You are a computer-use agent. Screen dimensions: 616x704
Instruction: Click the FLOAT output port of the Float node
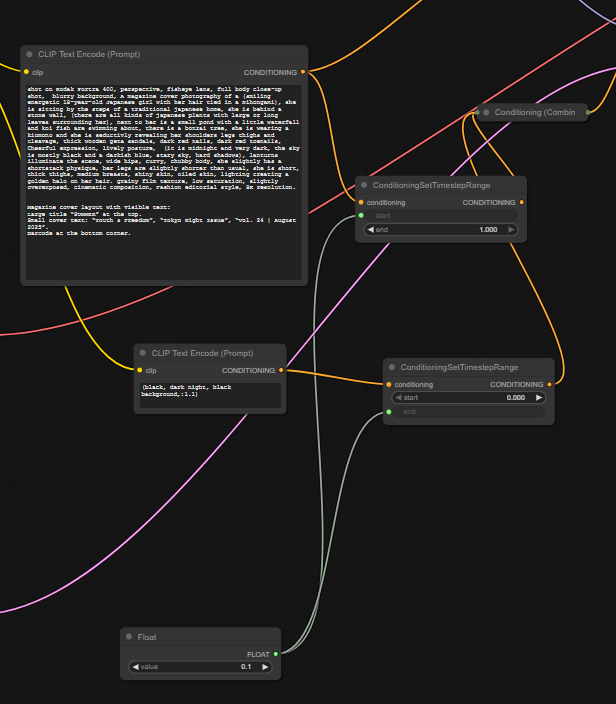click(276, 654)
